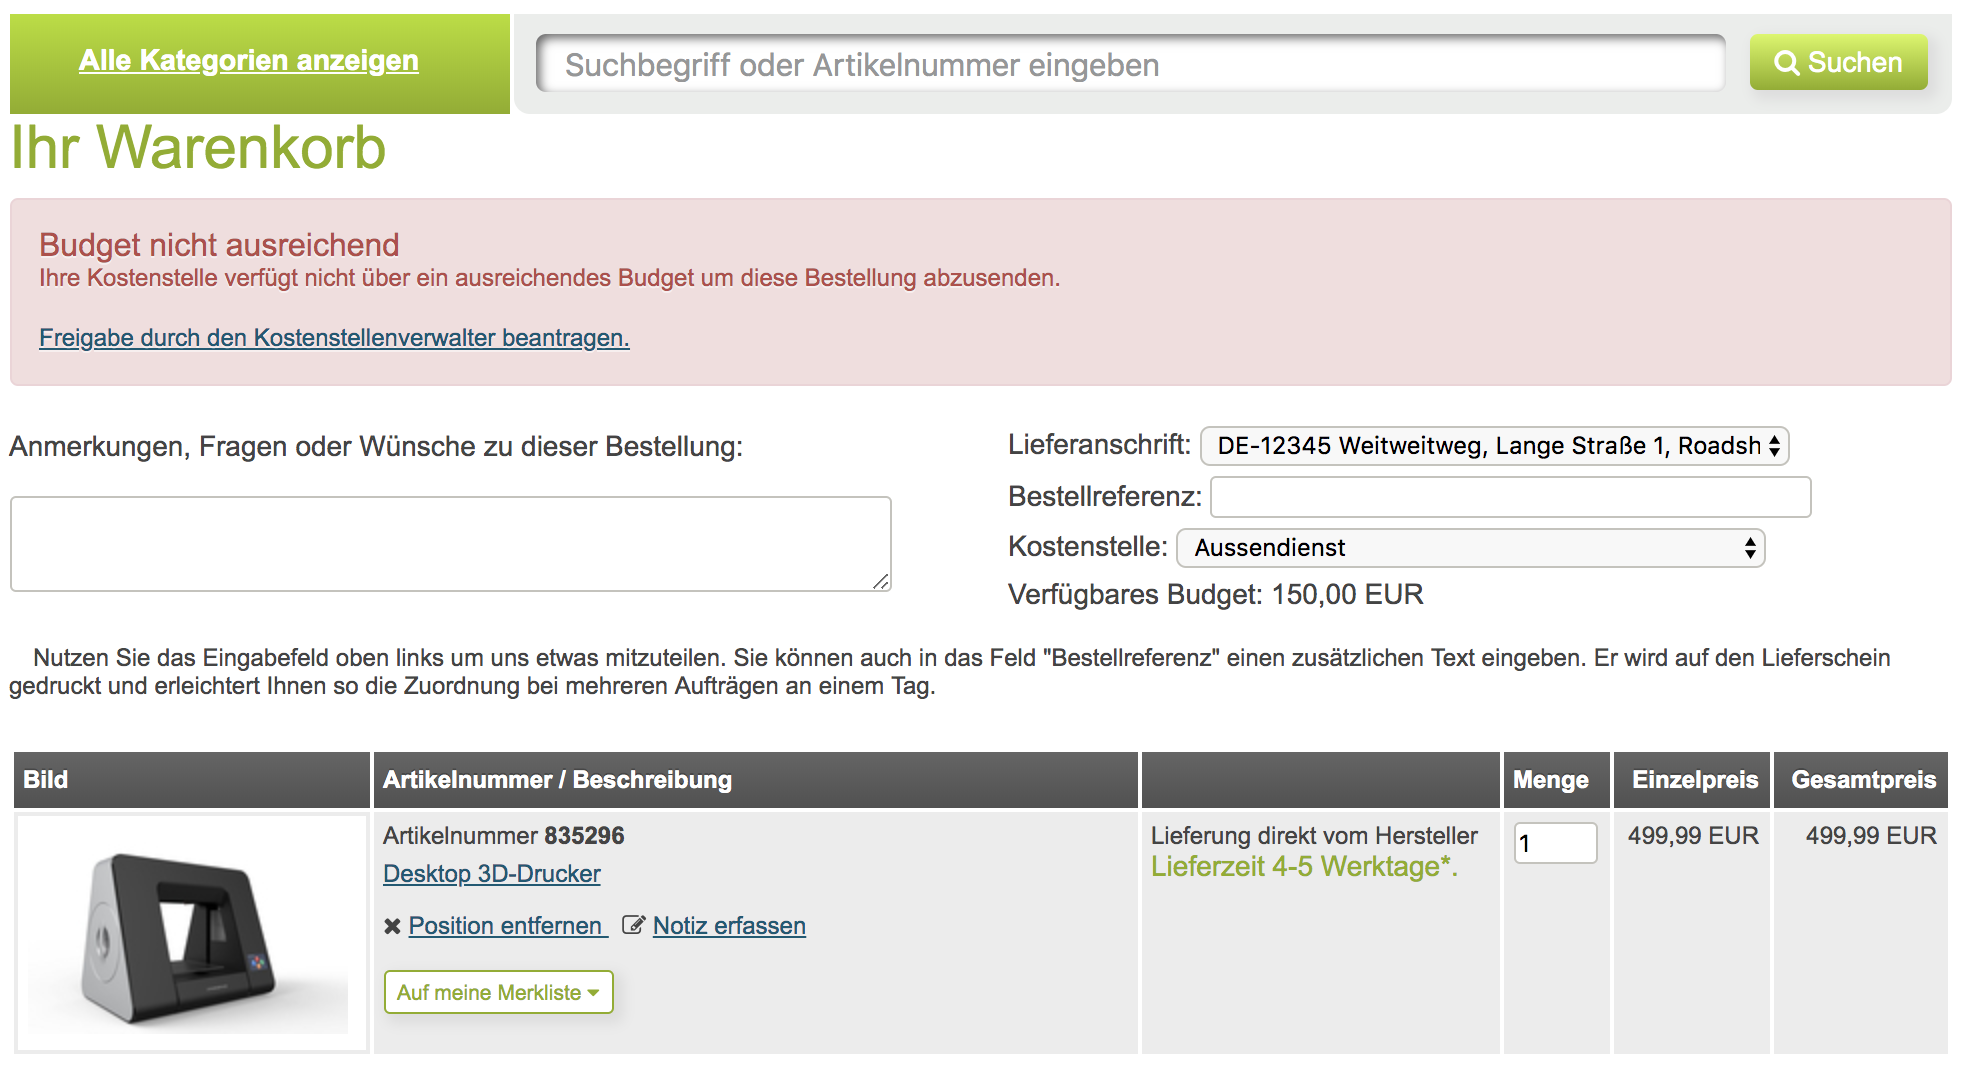The height and width of the screenshot is (1068, 1964).
Task: Click the up-down arrows on Kostenstelle selector
Action: point(1748,548)
